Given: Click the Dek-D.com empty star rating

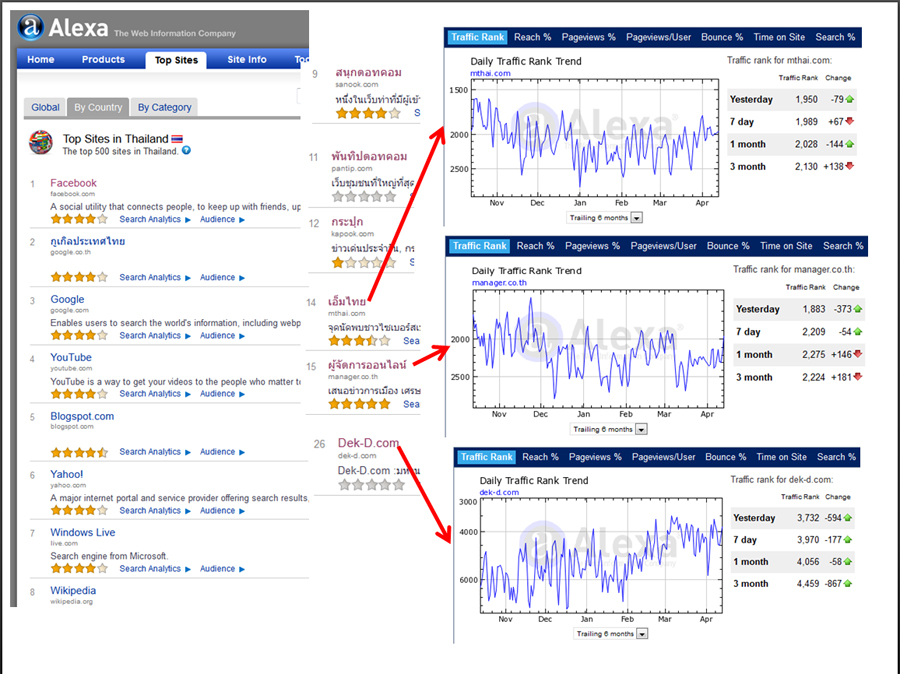Looking at the screenshot, I should point(371,485).
